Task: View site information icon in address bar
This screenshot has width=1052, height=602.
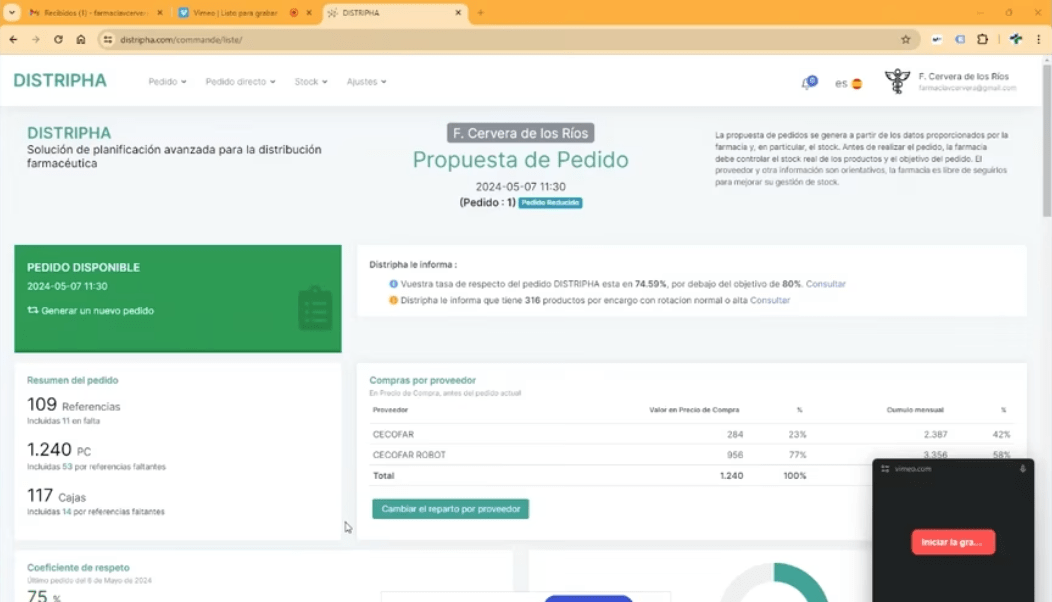Action: (107, 40)
